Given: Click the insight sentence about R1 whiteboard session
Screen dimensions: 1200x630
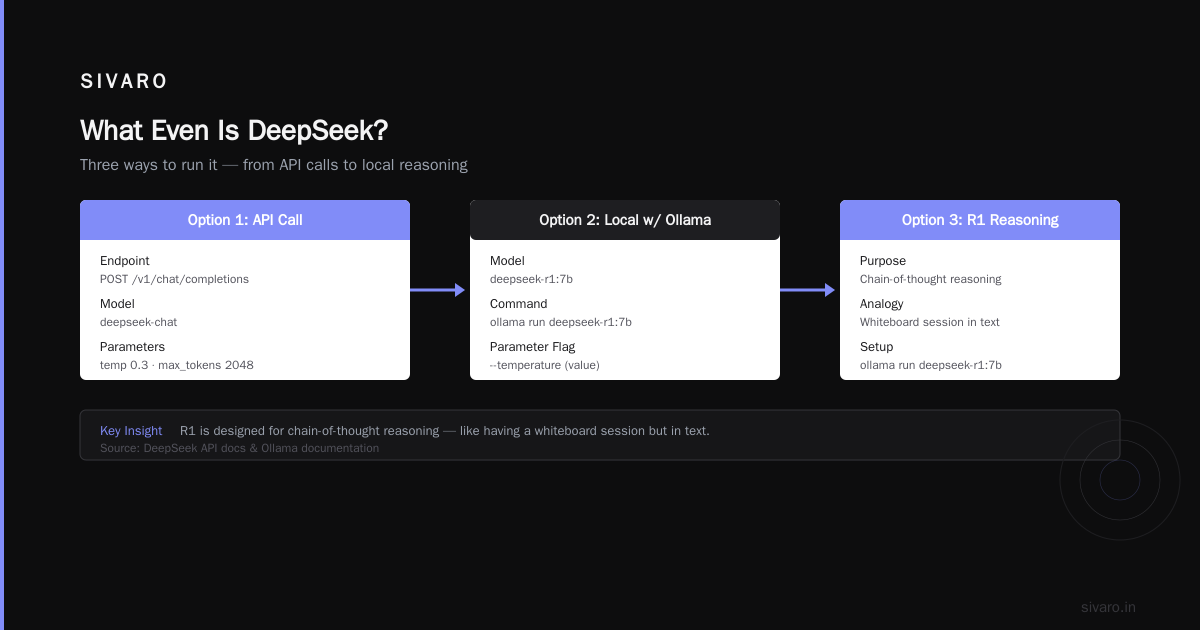Looking at the screenshot, I should pyautogui.click(x=445, y=431).
